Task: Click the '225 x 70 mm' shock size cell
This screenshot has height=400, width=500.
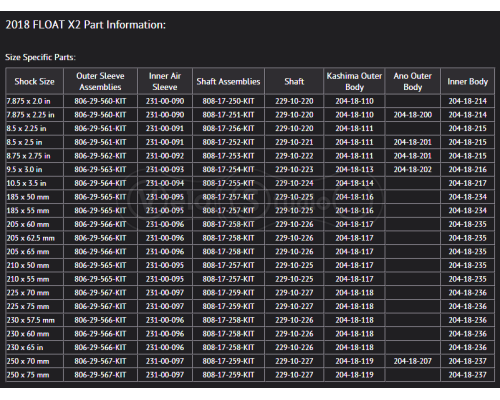Action: [x=34, y=292]
